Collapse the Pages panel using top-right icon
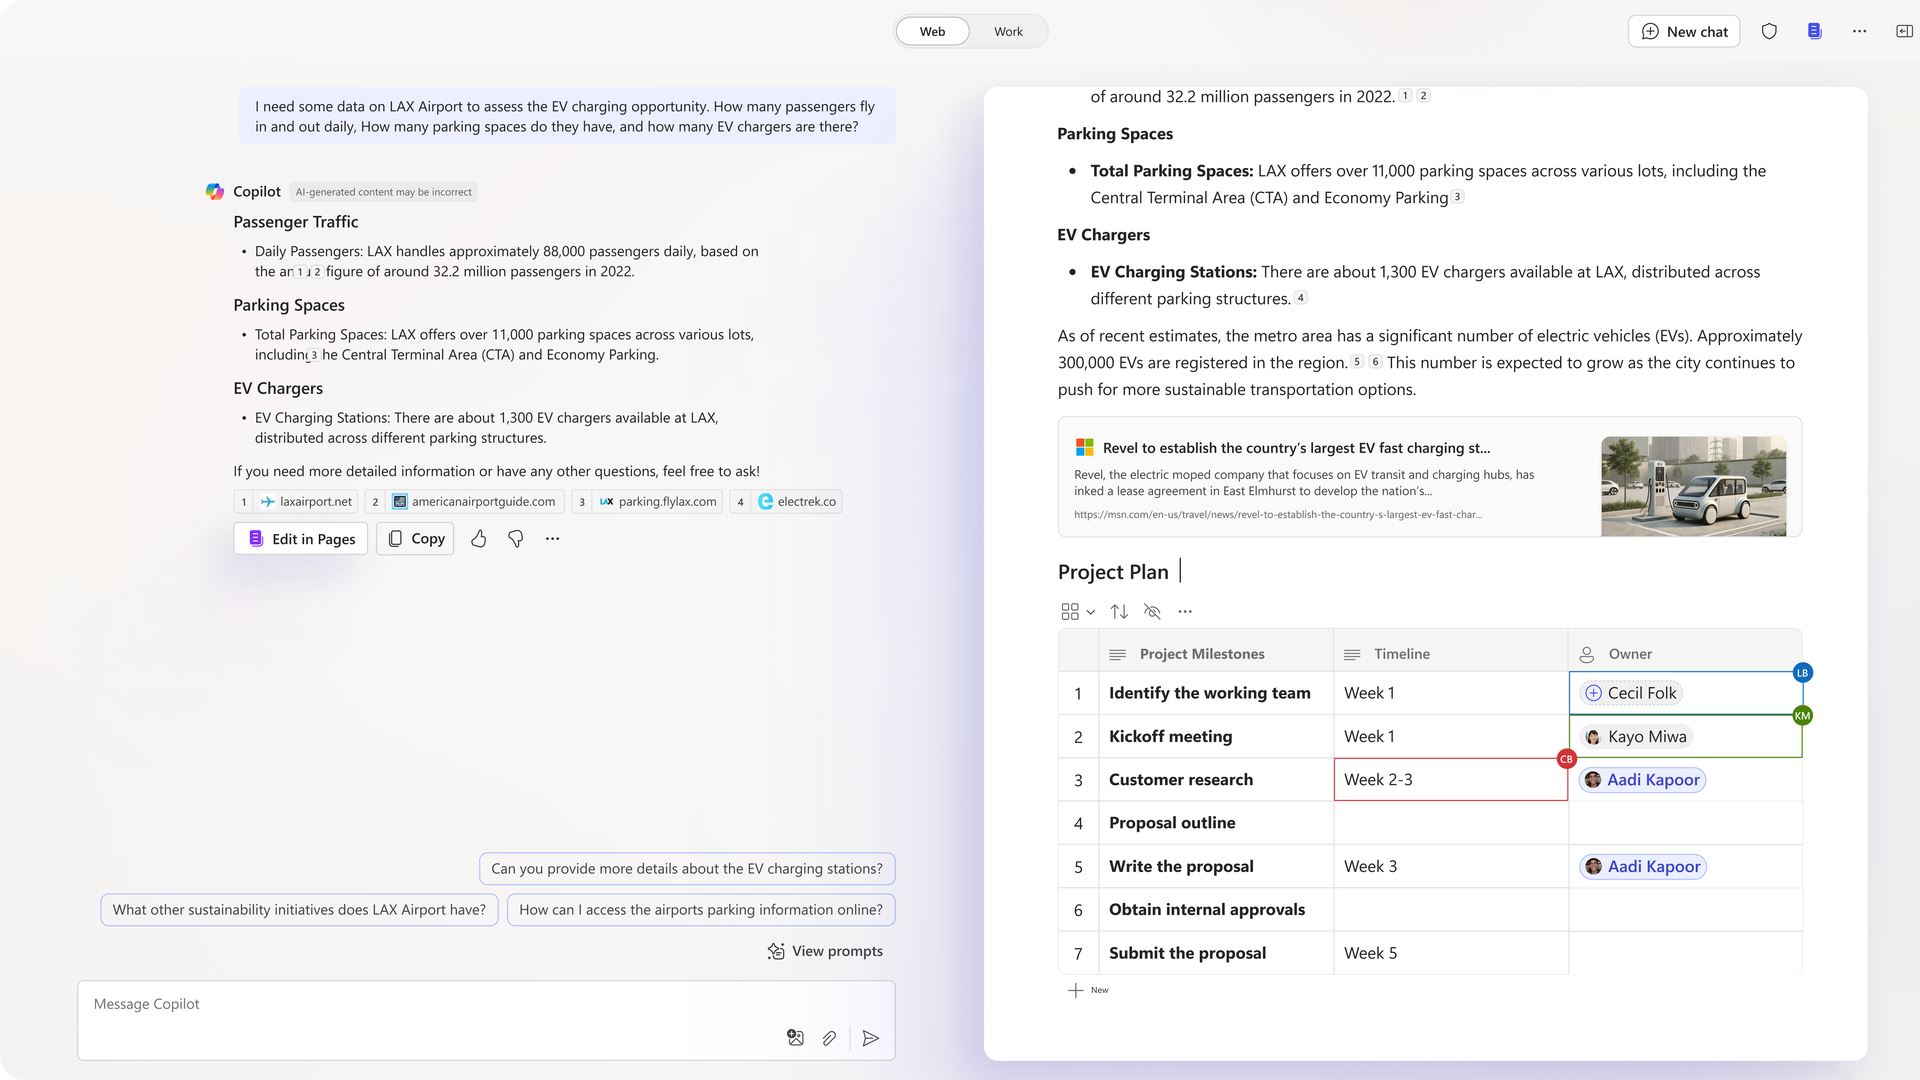 [x=1903, y=31]
